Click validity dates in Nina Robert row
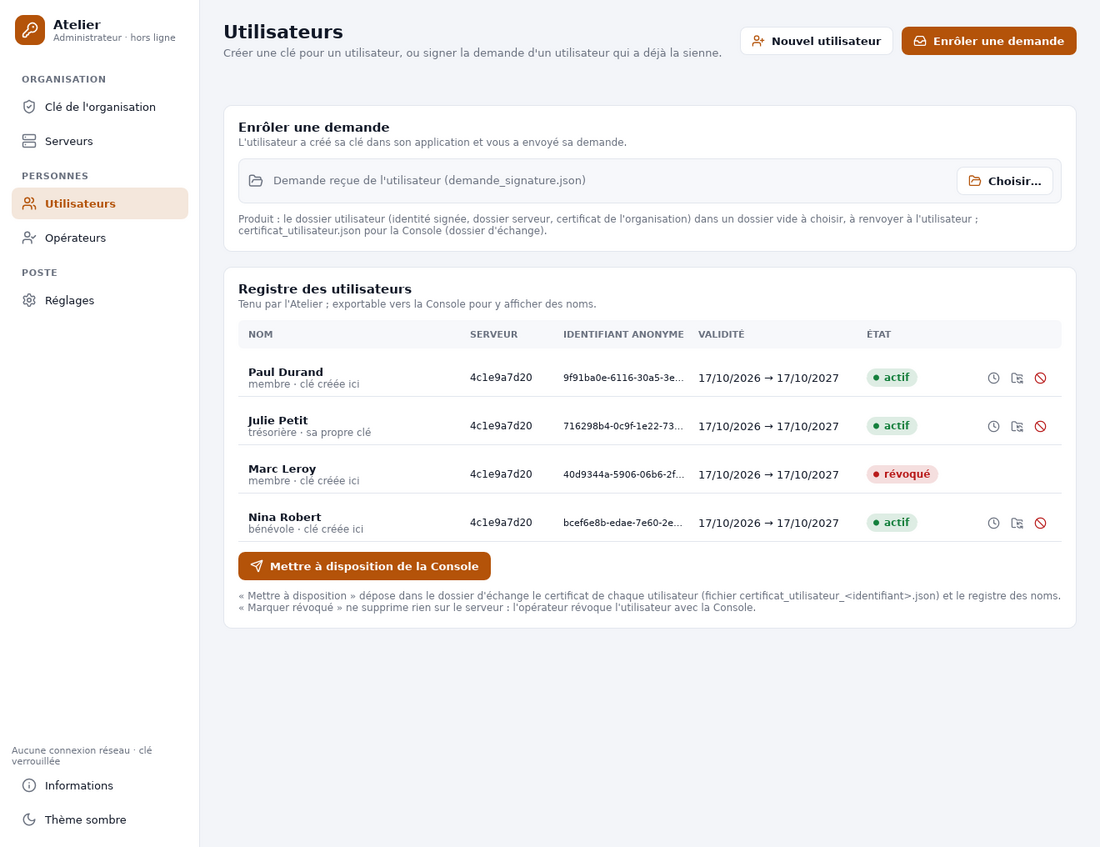Screen dimensions: 1100x847 coord(768,523)
